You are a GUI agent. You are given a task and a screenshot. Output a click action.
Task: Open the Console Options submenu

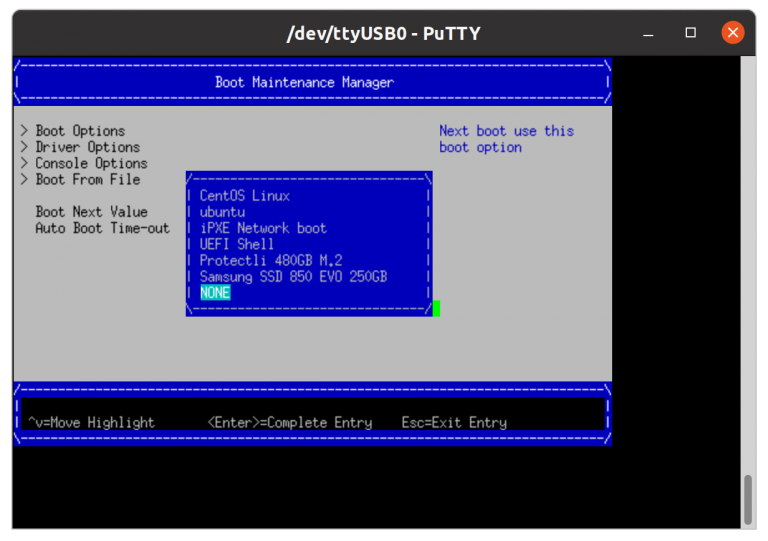click(x=92, y=164)
